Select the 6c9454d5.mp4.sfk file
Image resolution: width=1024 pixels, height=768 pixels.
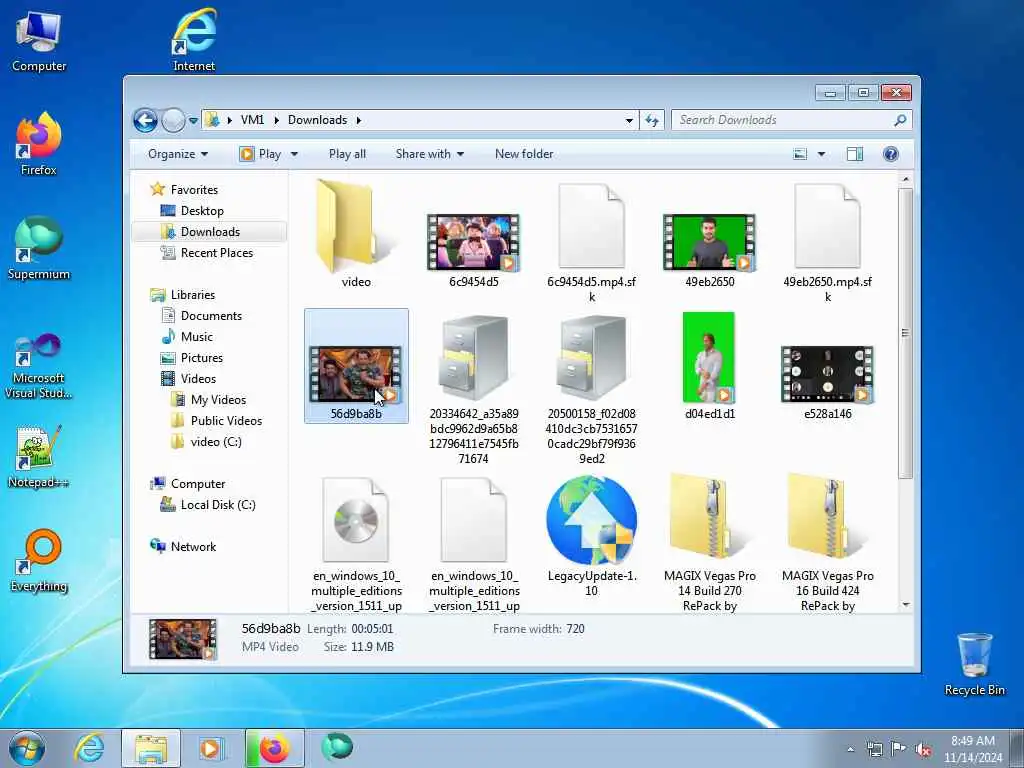click(x=592, y=243)
